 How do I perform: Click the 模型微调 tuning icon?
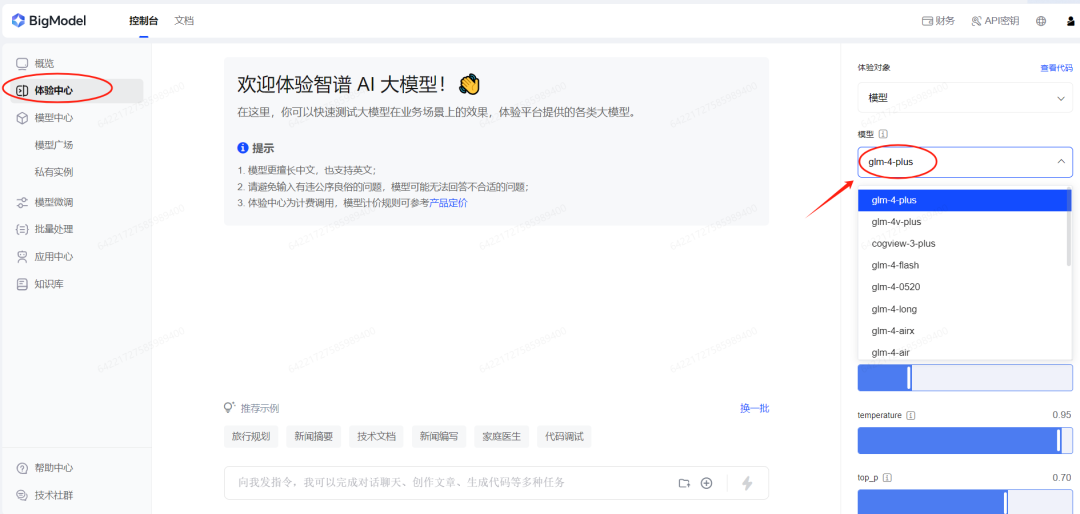(x=22, y=203)
